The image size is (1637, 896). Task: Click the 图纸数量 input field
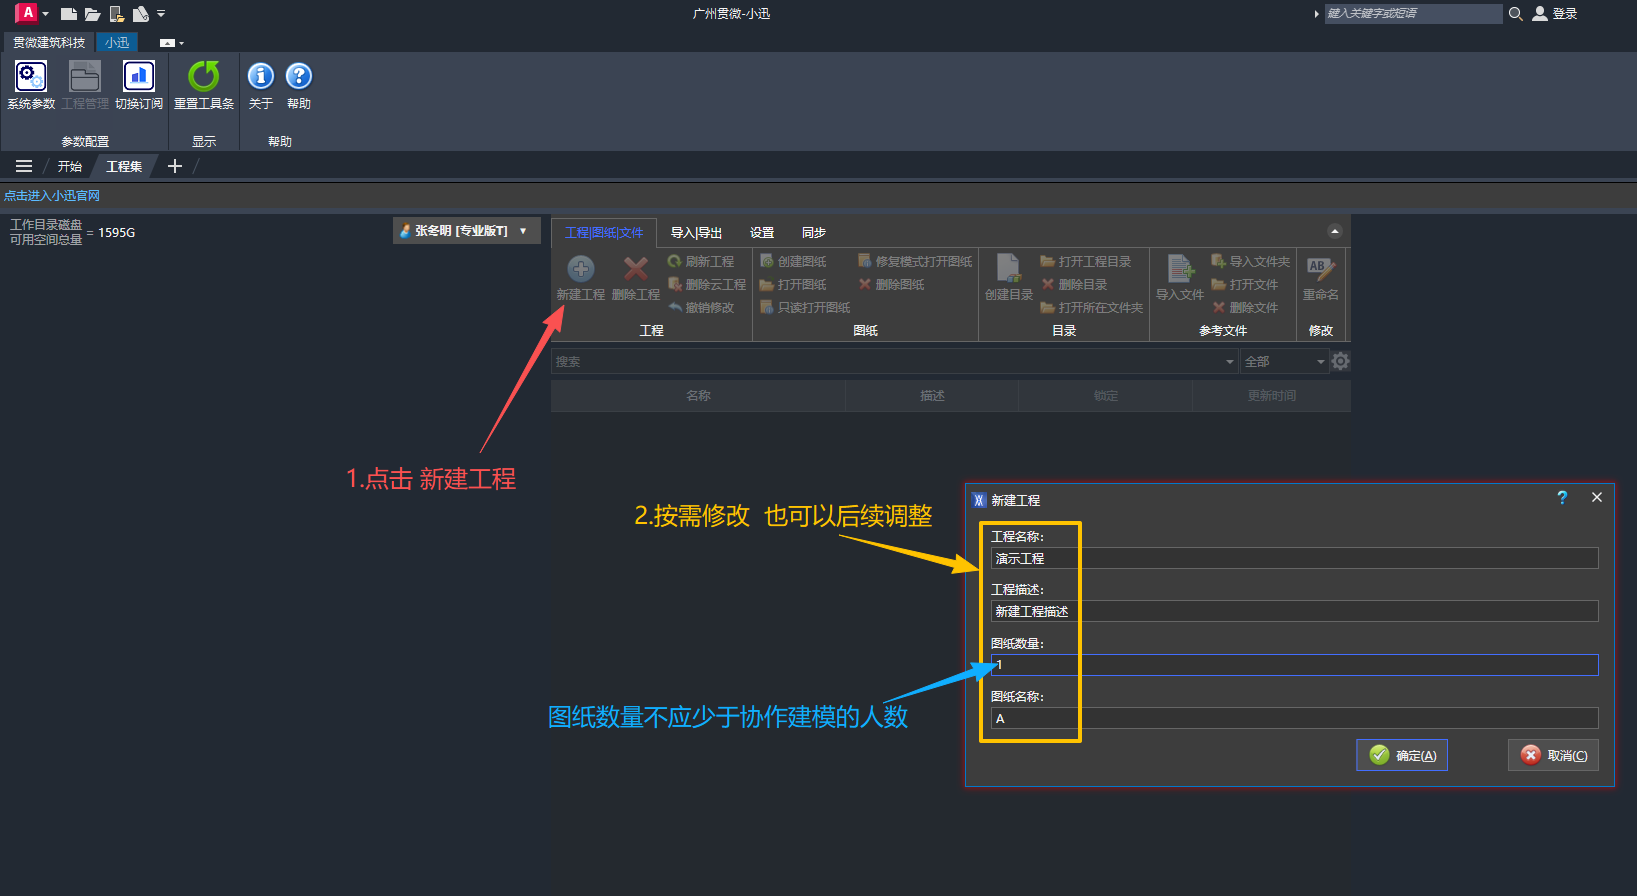pos(1294,665)
